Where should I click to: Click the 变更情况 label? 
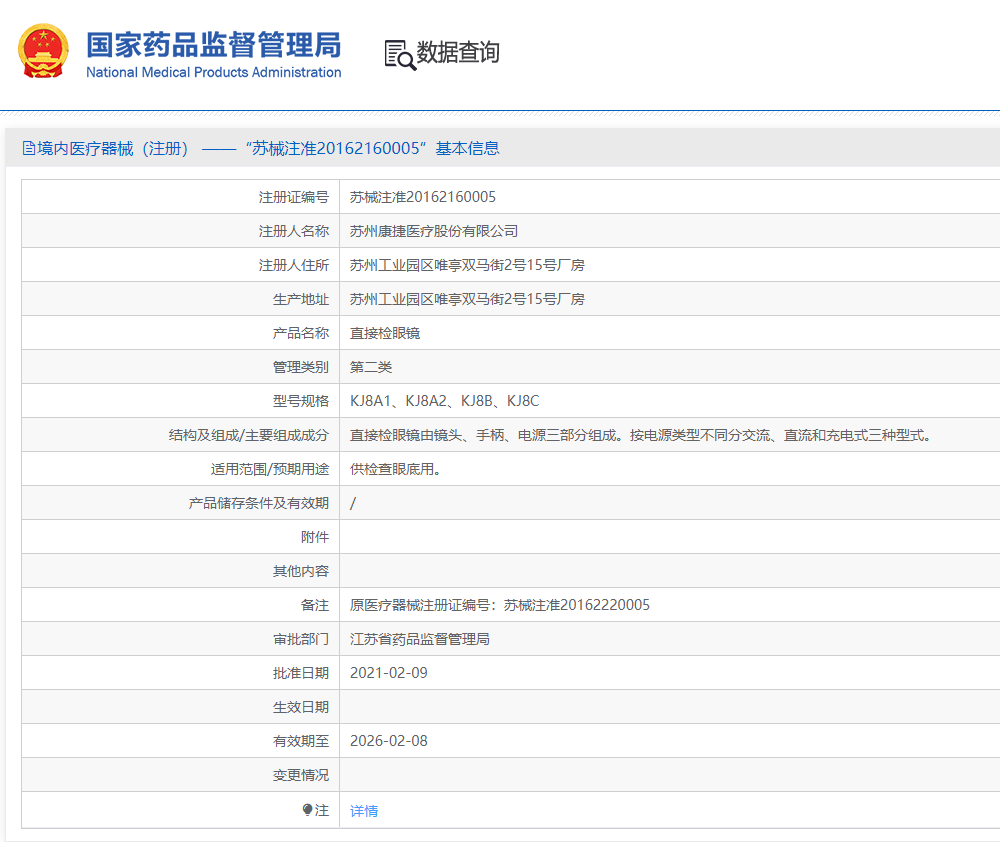pos(300,775)
